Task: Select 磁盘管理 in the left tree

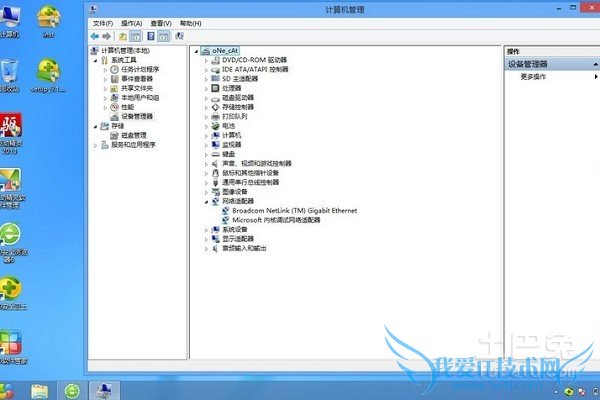Action: (134, 135)
